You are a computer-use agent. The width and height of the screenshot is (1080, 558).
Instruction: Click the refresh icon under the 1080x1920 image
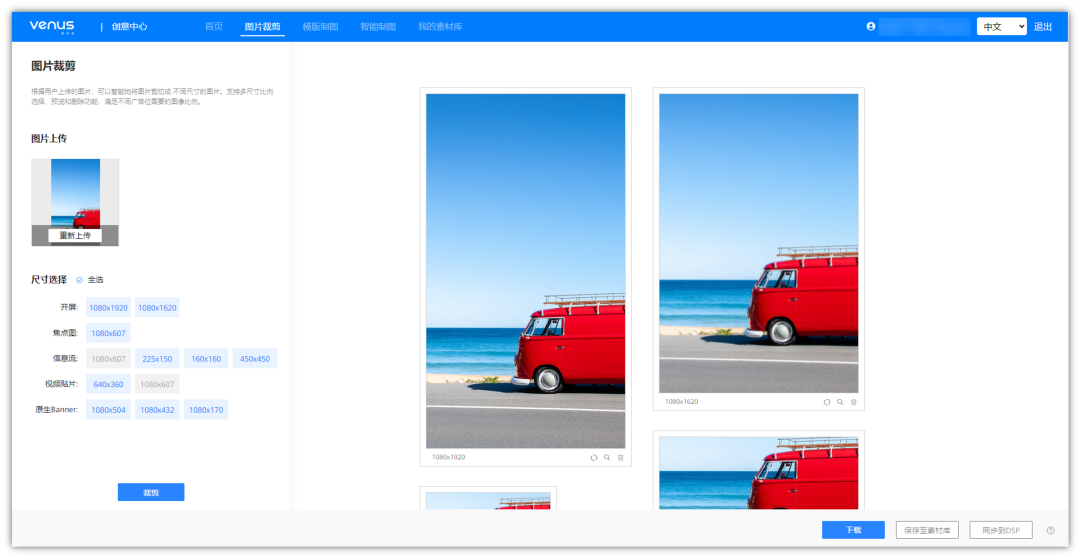tap(593, 457)
